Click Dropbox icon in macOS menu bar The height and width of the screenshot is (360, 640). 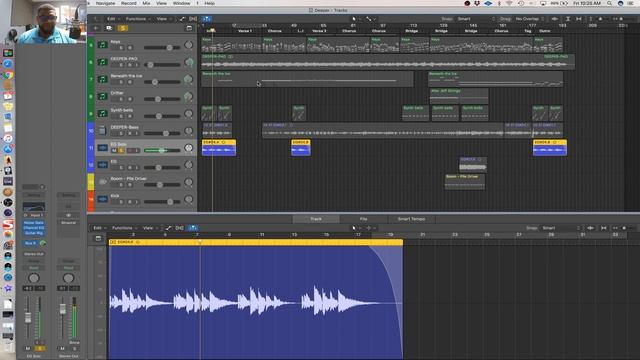[x=477, y=3]
